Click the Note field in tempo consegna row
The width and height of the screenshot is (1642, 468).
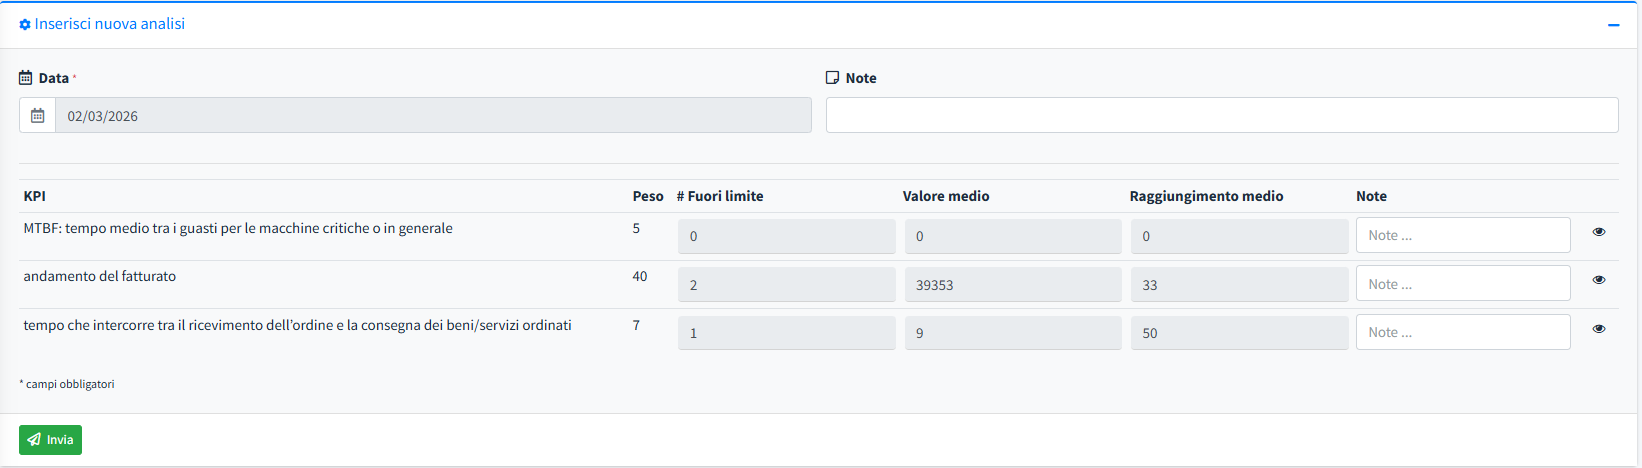click(1462, 332)
